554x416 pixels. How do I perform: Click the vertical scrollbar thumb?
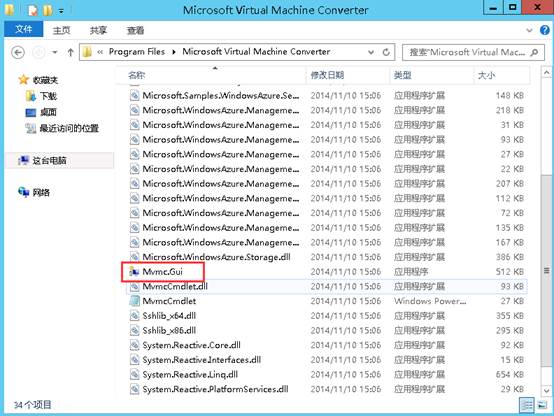(546, 270)
